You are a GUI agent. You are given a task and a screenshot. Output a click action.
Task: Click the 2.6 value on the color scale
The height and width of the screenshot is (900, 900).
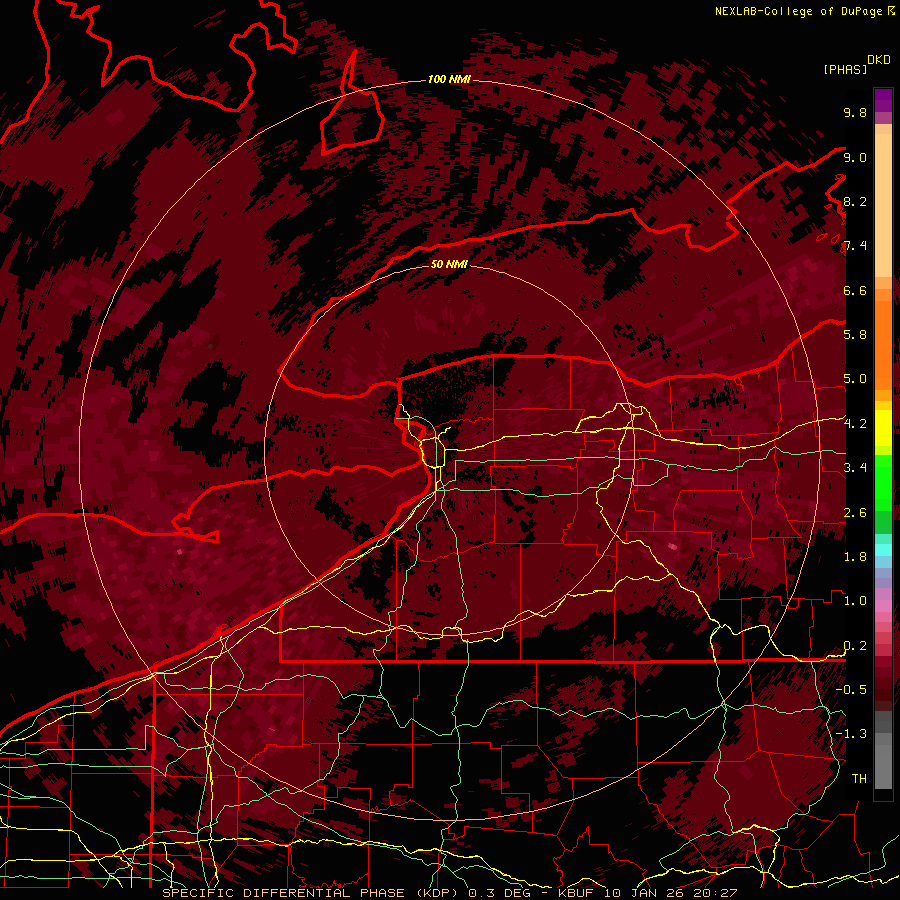point(855,513)
